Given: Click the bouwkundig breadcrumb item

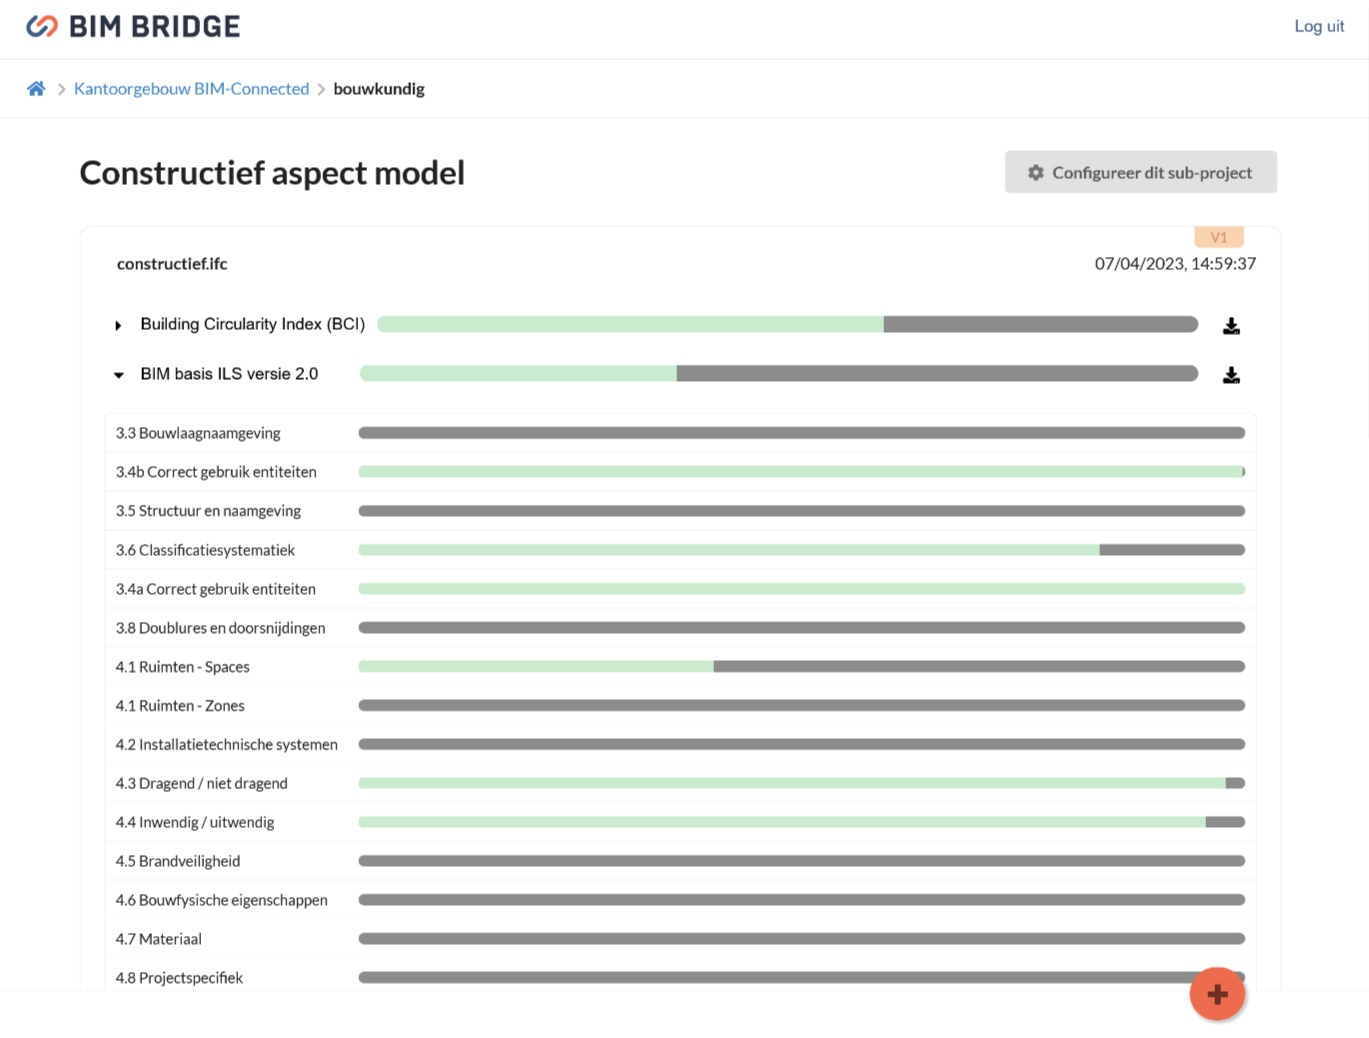Looking at the screenshot, I should [x=379, y=89].
